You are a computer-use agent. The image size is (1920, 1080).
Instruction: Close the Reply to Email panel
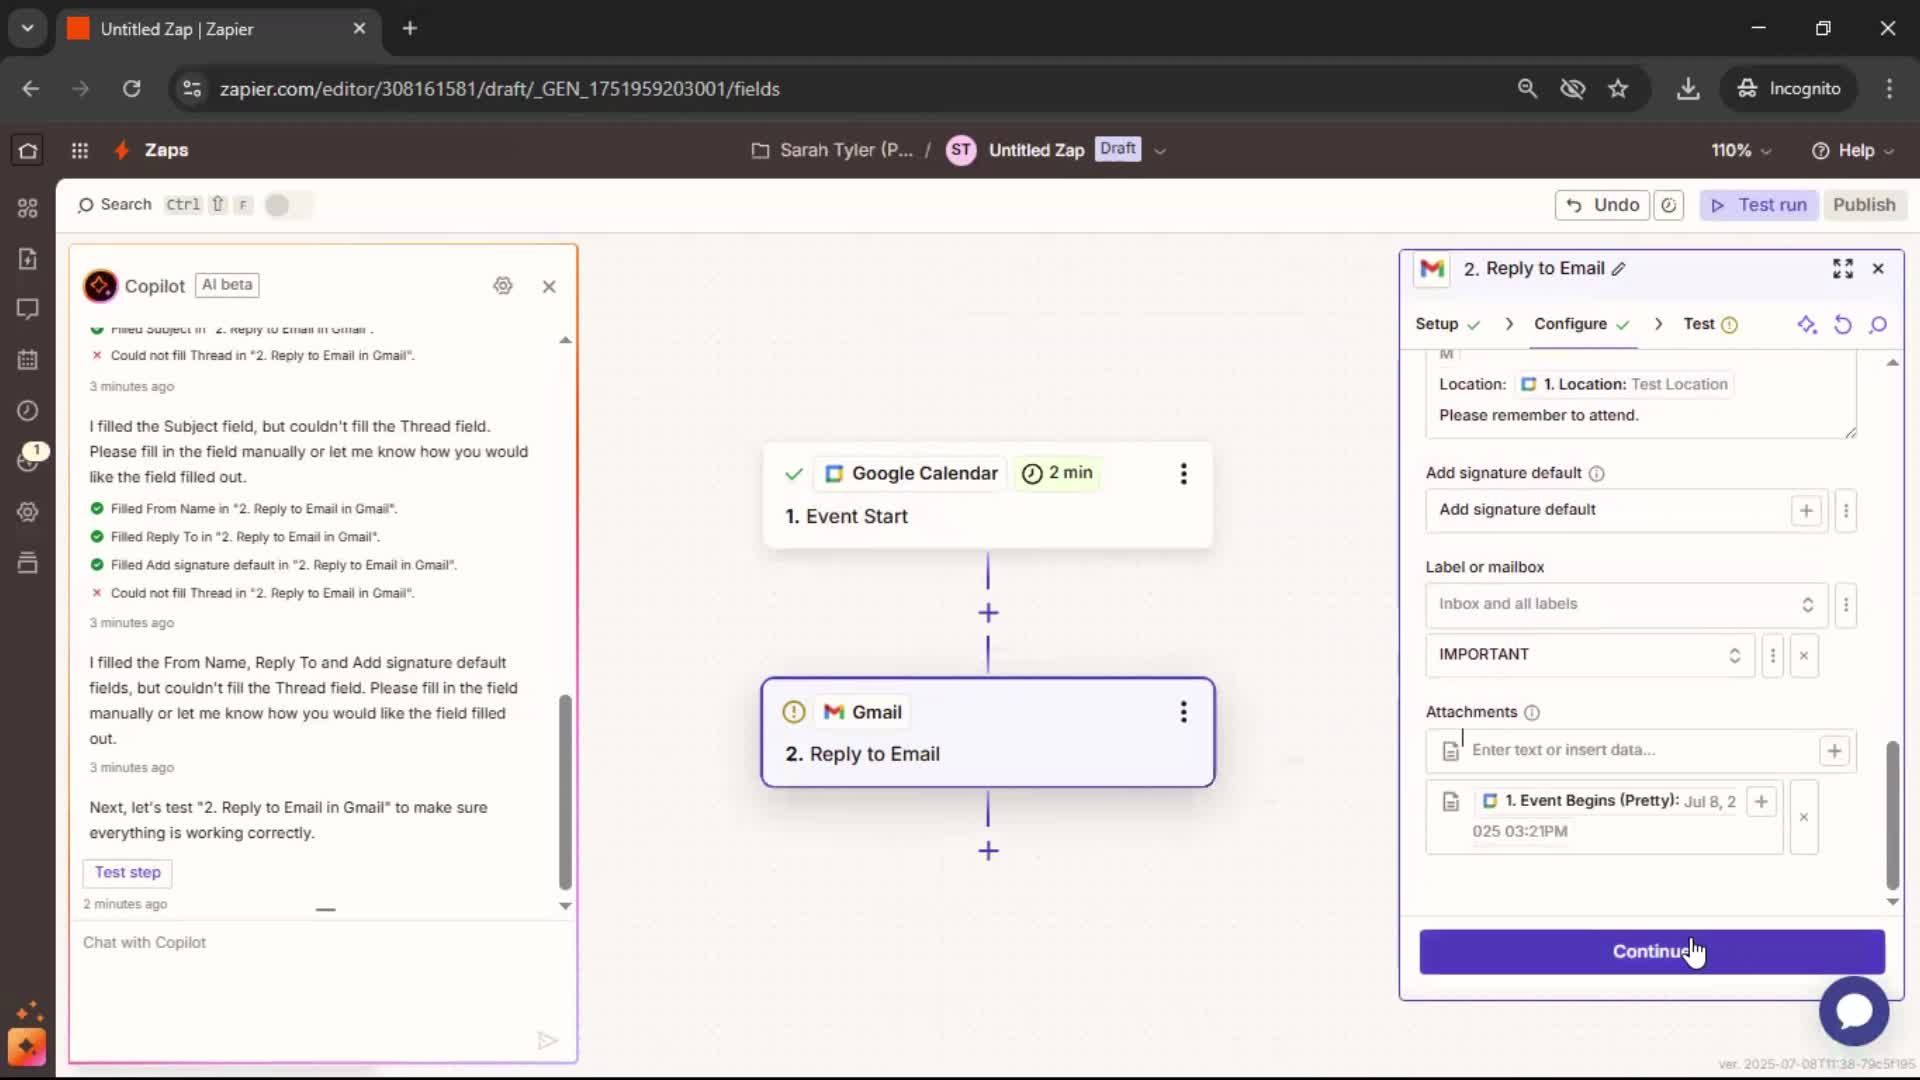tap(1878, 268)
